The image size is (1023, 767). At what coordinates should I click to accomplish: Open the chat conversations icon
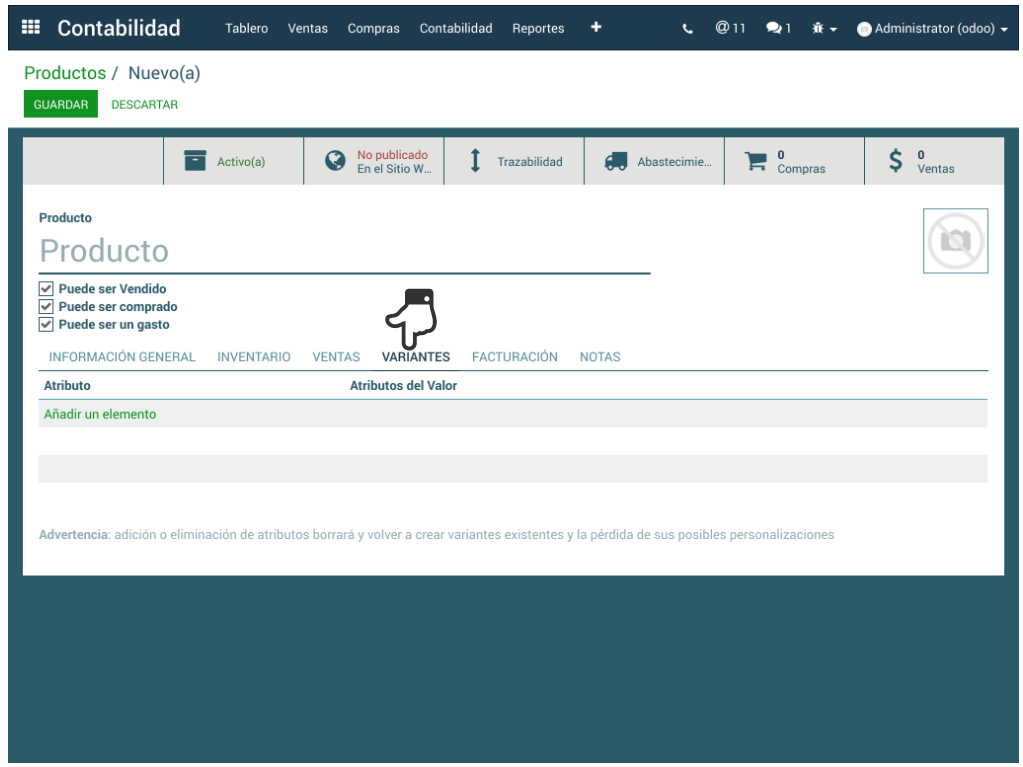click(778, 28)
